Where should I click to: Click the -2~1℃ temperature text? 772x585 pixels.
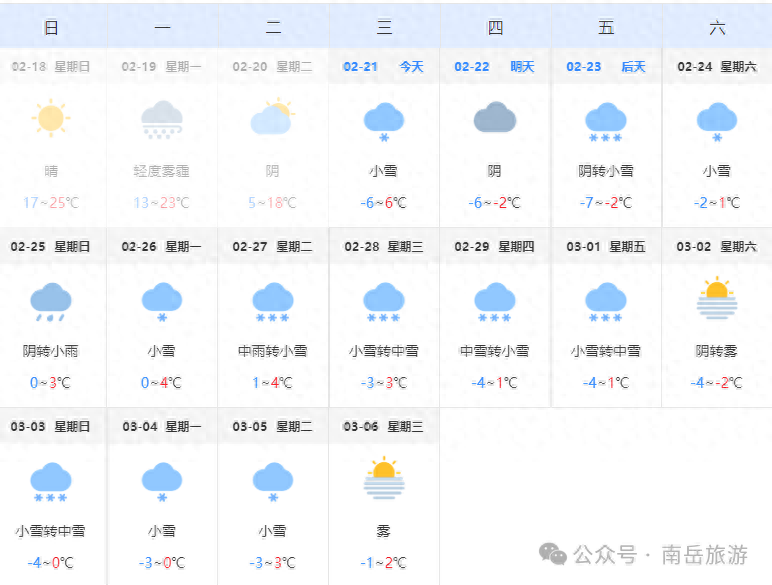pyautogui.click(x=717, y=202)
